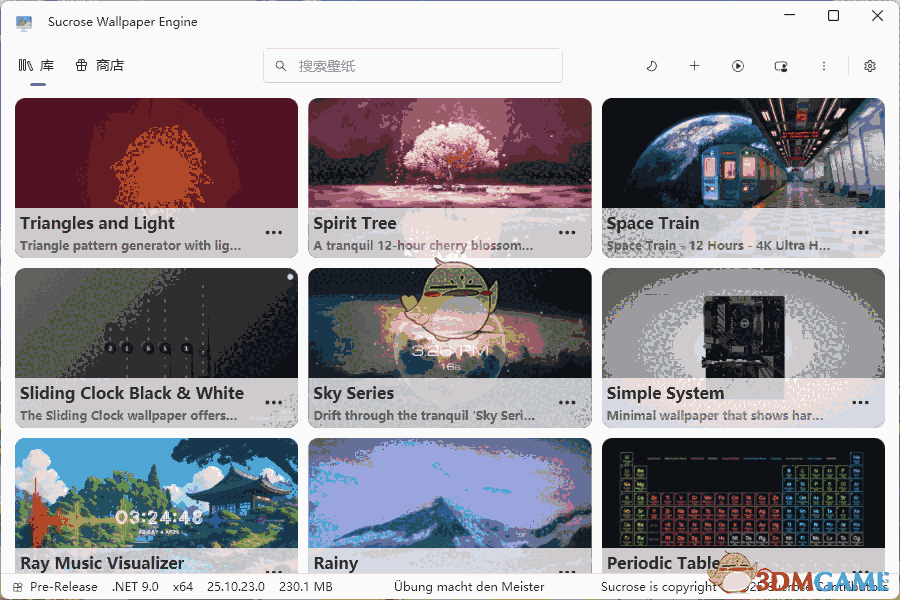The height and width of the screenshot is (600, 900).
Task: Click the plus icon to add wallpaper
Action: [x=694, y=65]
